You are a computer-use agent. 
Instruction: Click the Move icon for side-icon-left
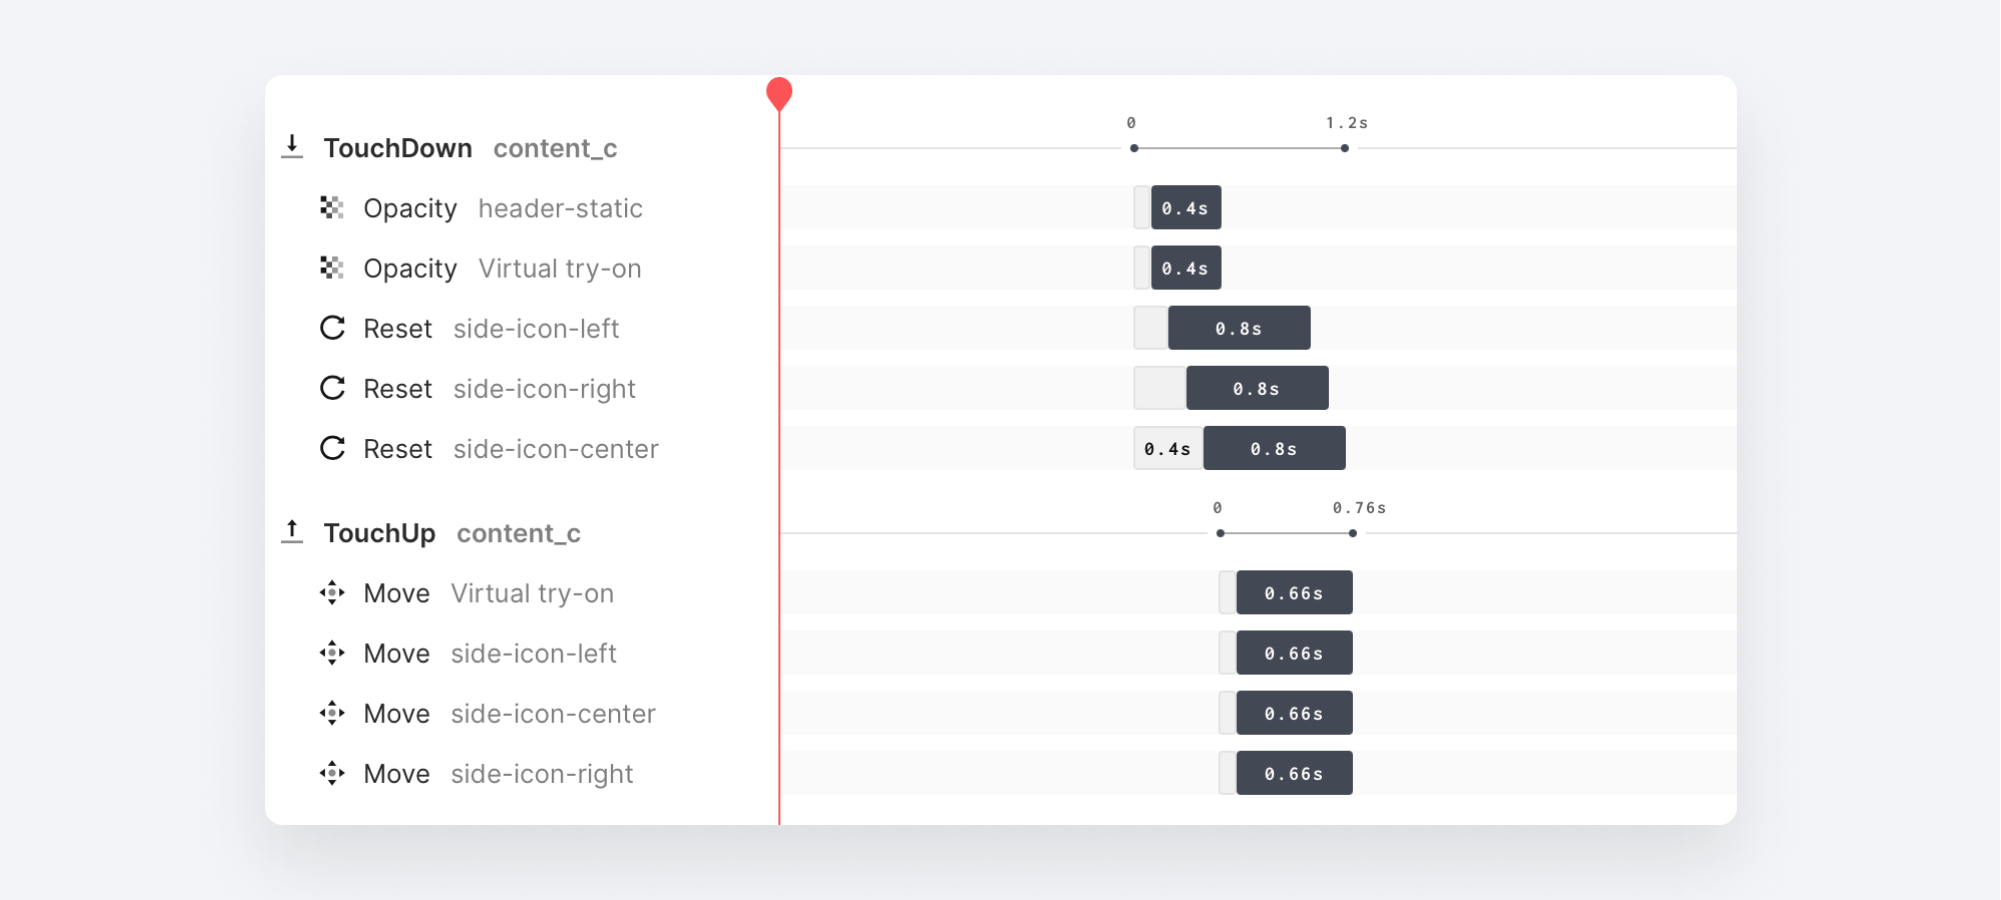pos(332,653)
